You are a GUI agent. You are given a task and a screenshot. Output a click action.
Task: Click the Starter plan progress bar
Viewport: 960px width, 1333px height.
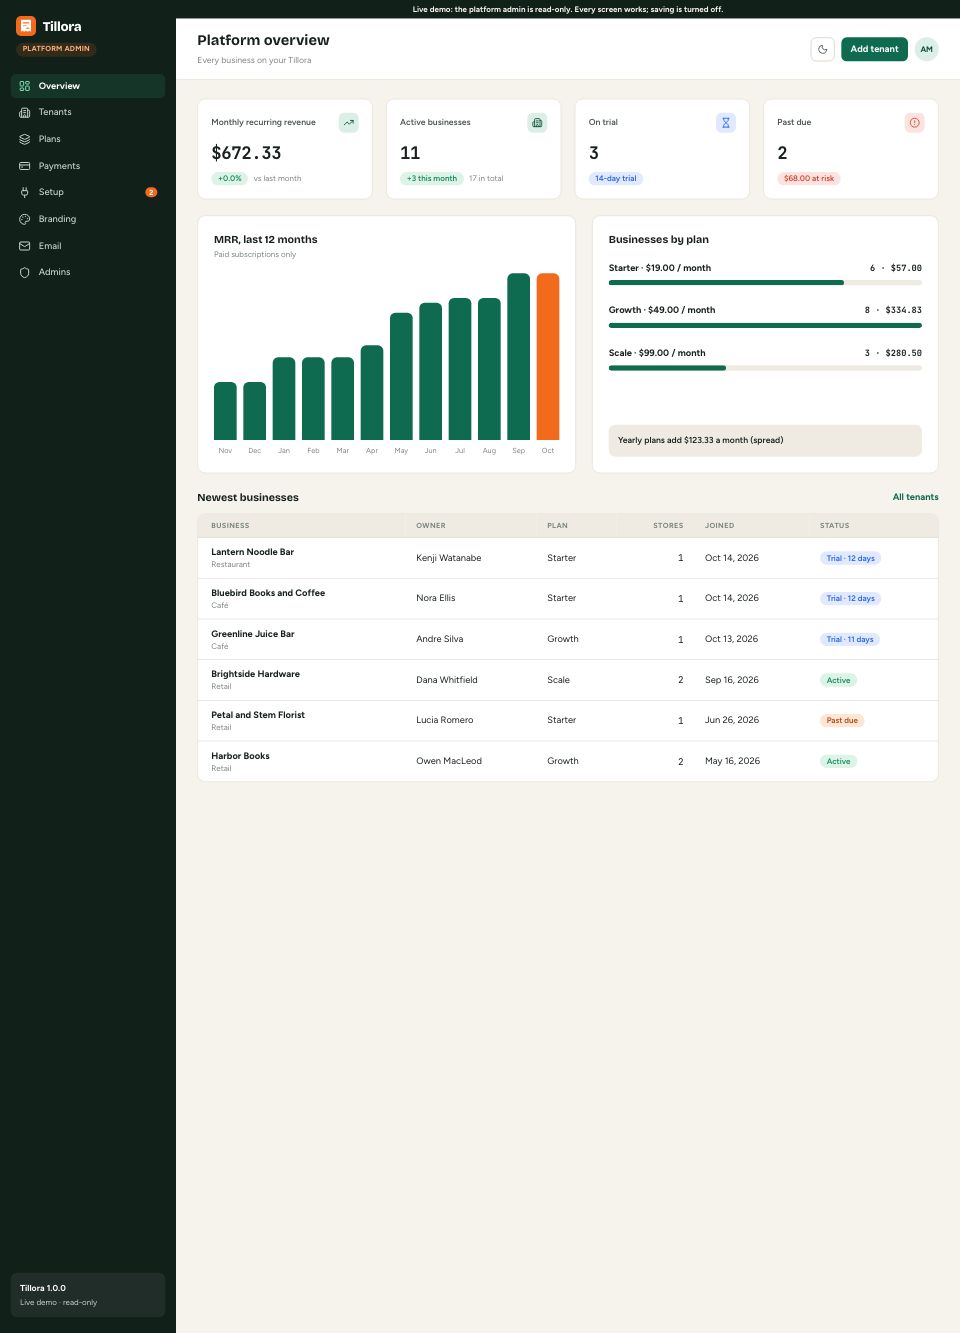pos(765,283)
